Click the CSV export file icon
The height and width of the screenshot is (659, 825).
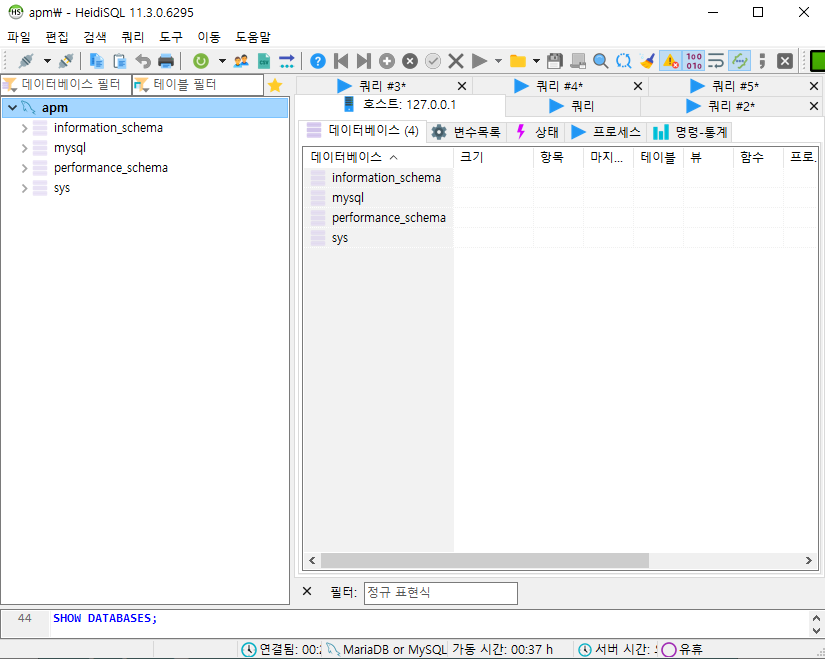[264, 61]
